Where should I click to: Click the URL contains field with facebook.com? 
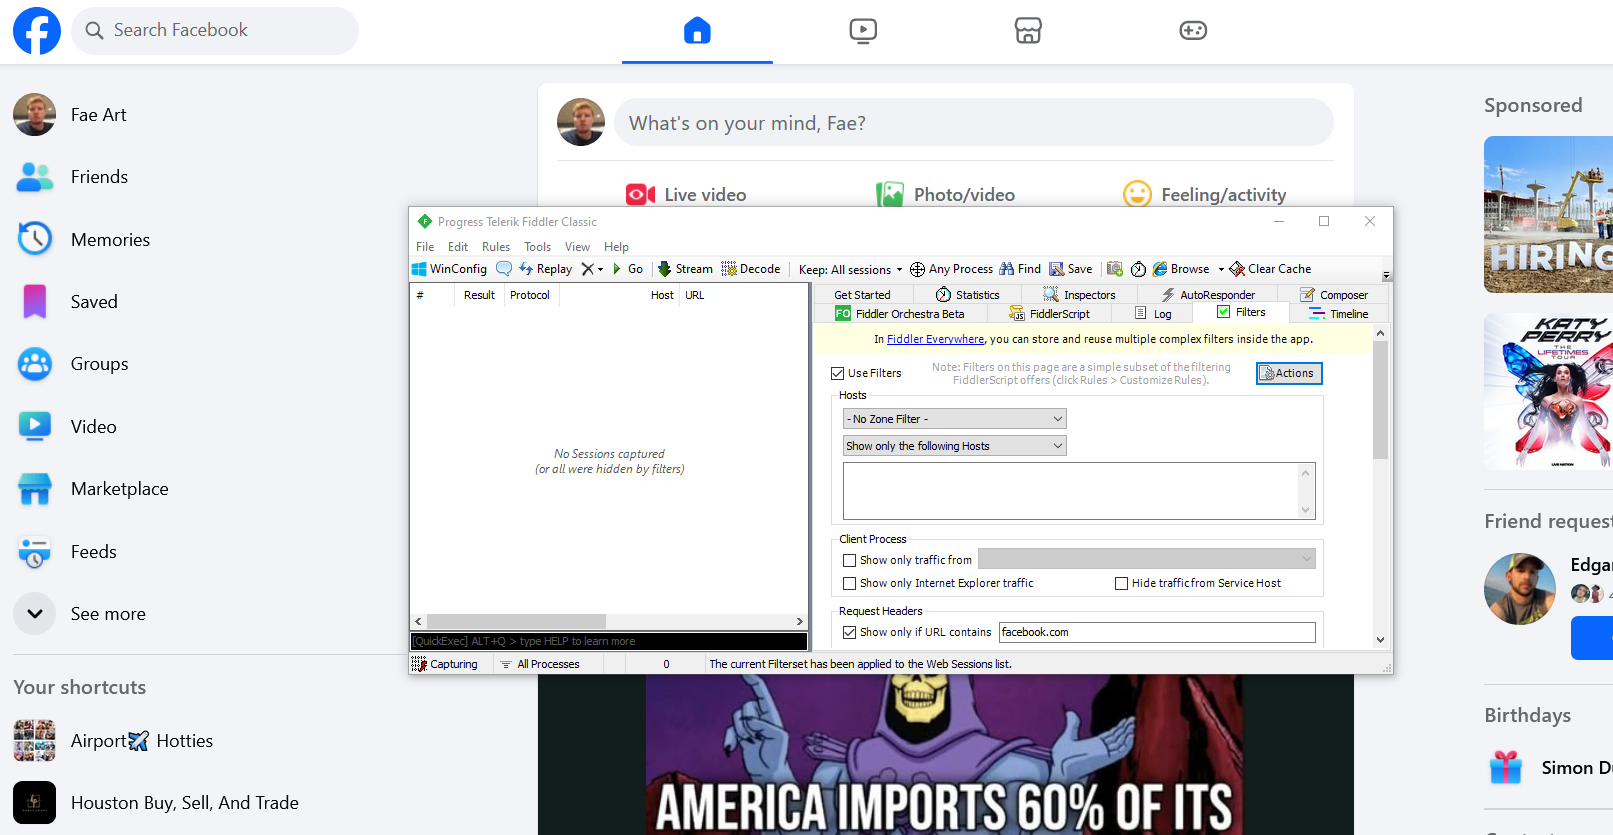tap(1157, 633)
